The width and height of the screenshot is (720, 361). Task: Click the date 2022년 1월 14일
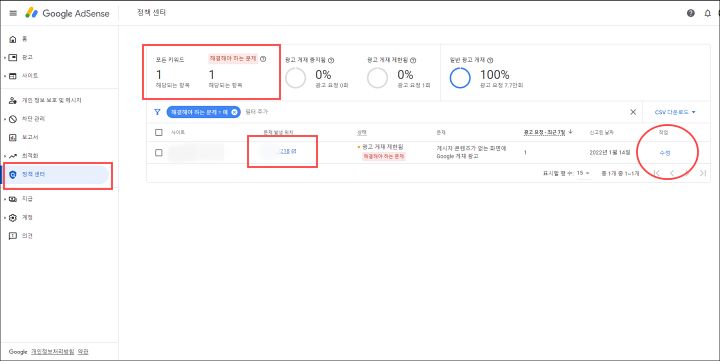click(610, 152)
